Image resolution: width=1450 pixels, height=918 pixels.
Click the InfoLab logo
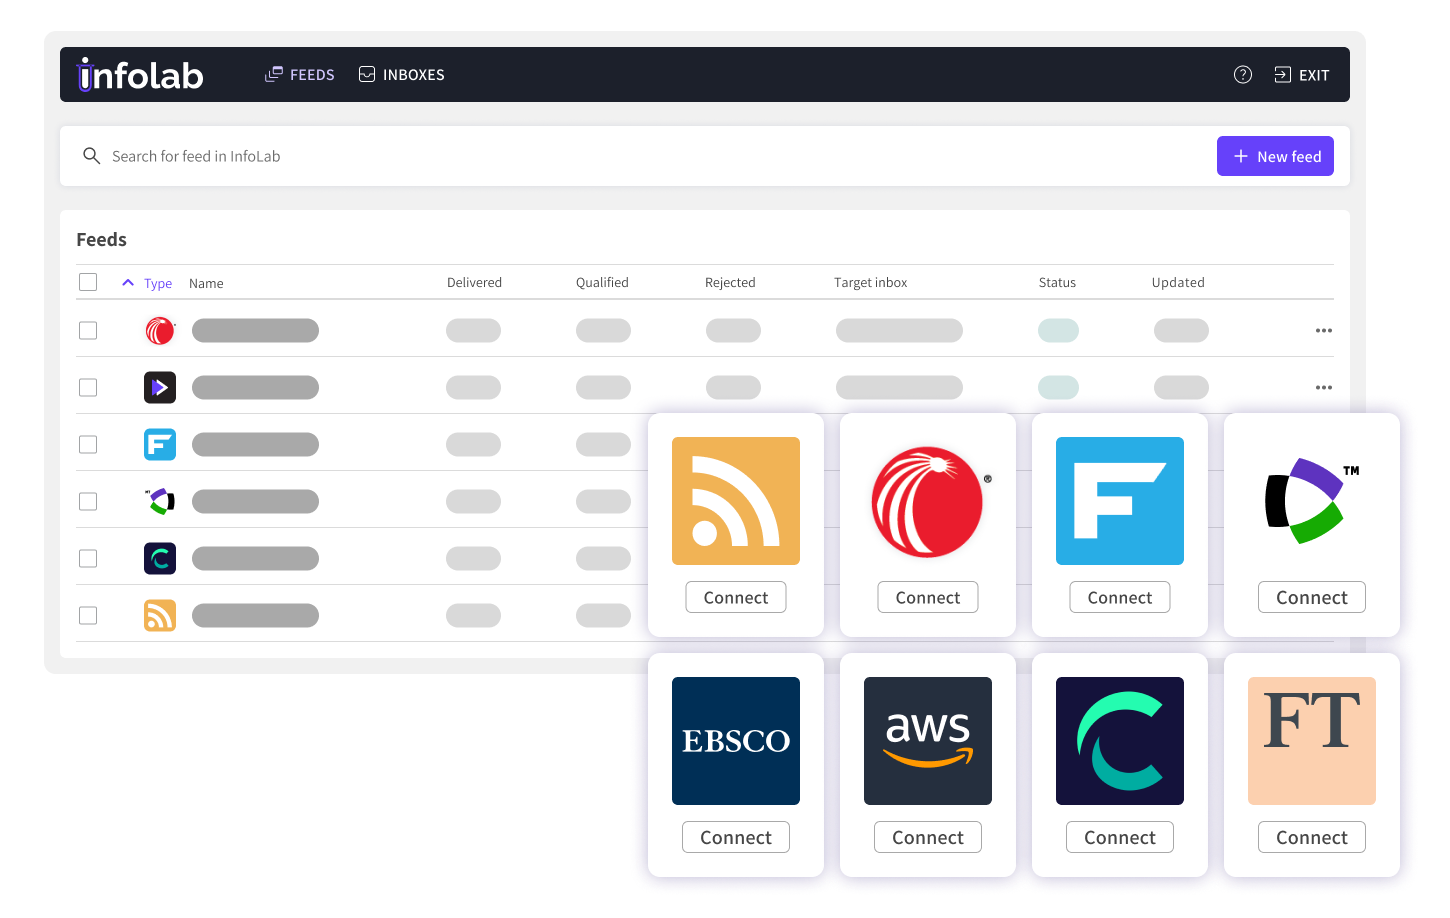pyautogui.click(x=140, y=75)
